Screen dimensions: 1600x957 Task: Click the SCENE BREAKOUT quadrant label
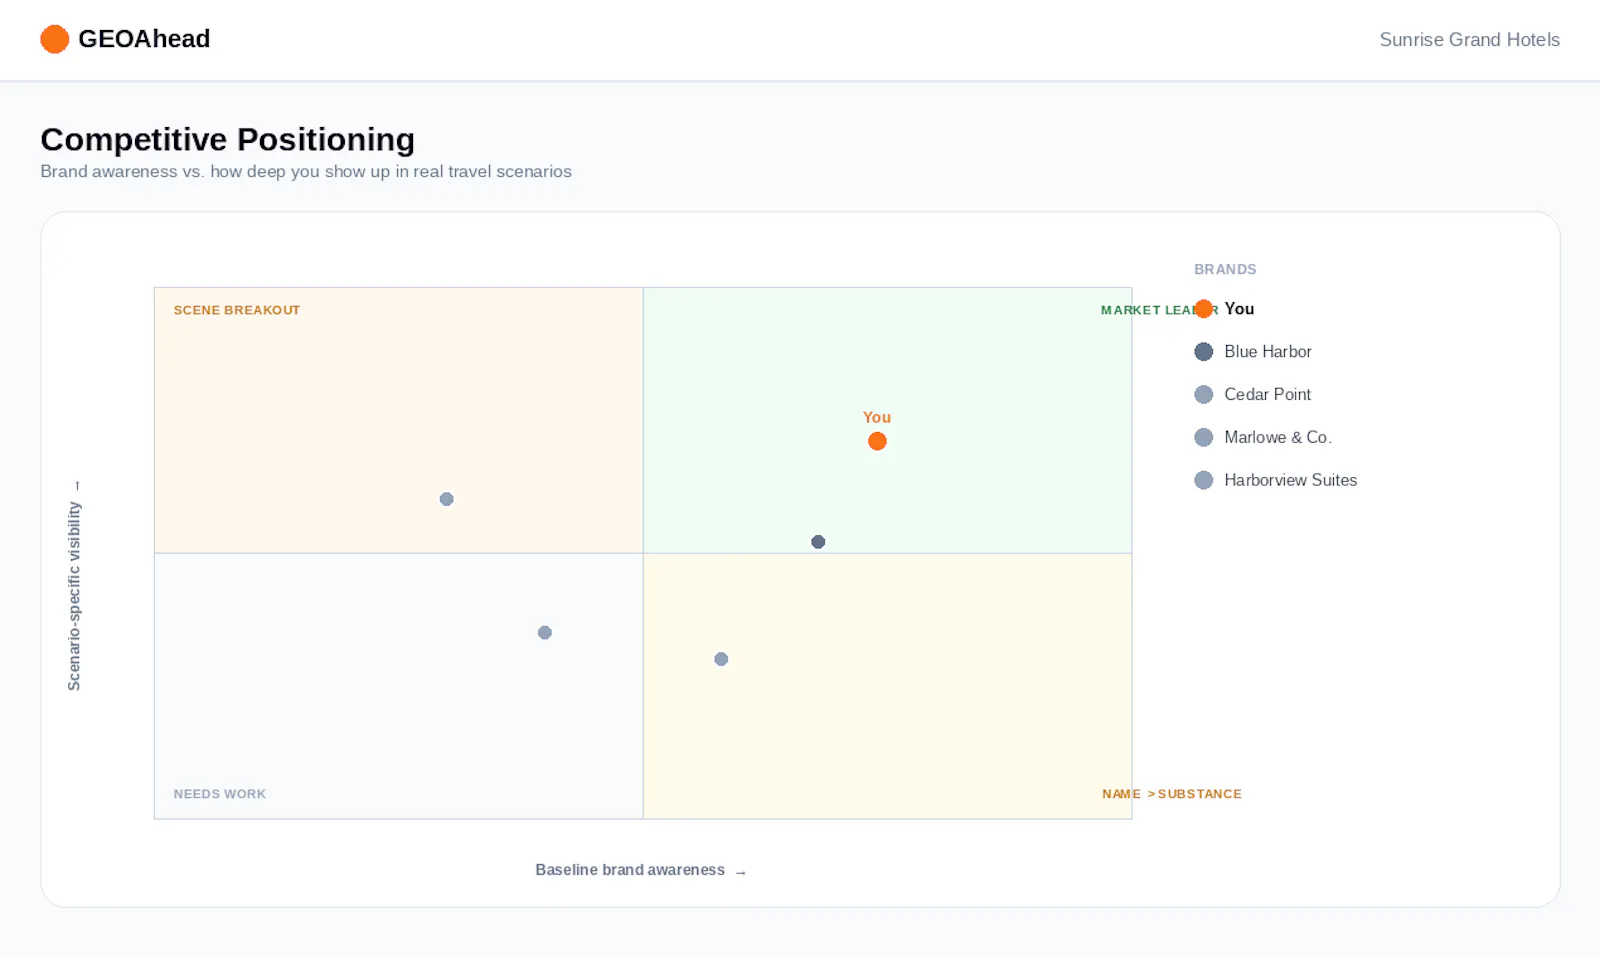click(237, 310)
